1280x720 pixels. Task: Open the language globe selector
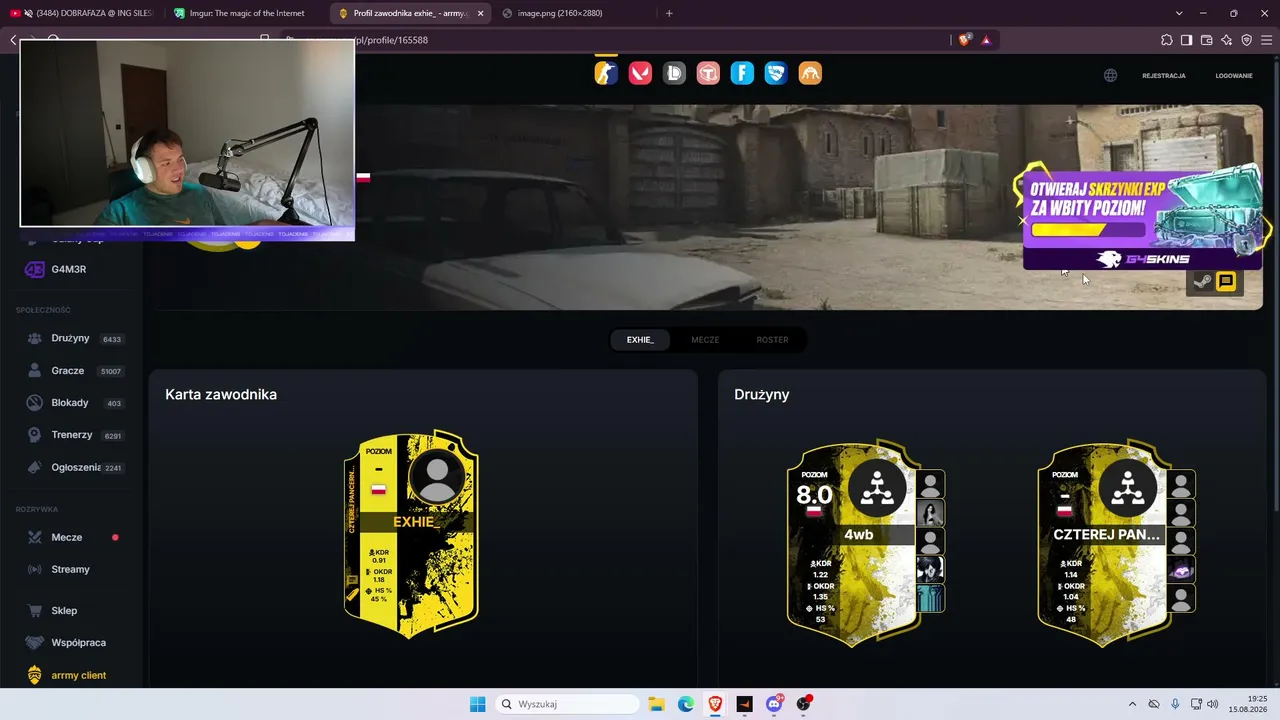(x=1110, y=76)
